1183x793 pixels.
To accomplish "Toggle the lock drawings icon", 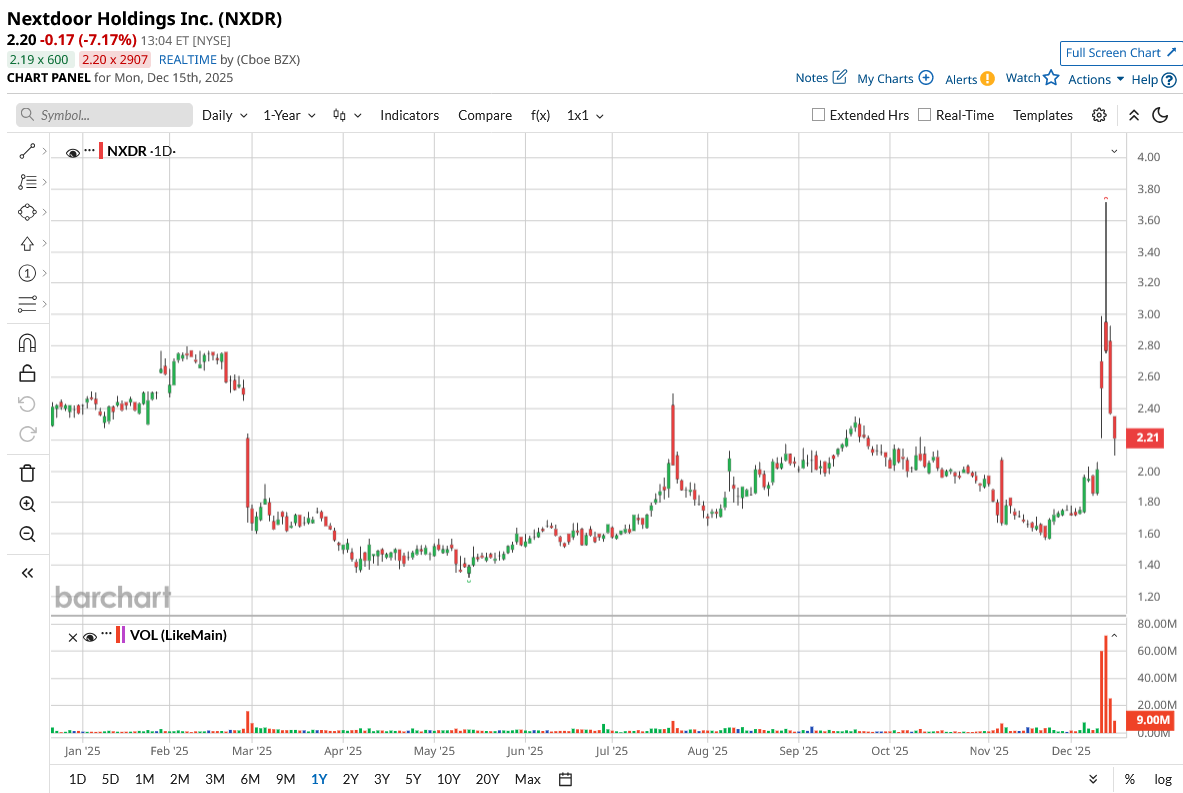I will tap(27, 373).
